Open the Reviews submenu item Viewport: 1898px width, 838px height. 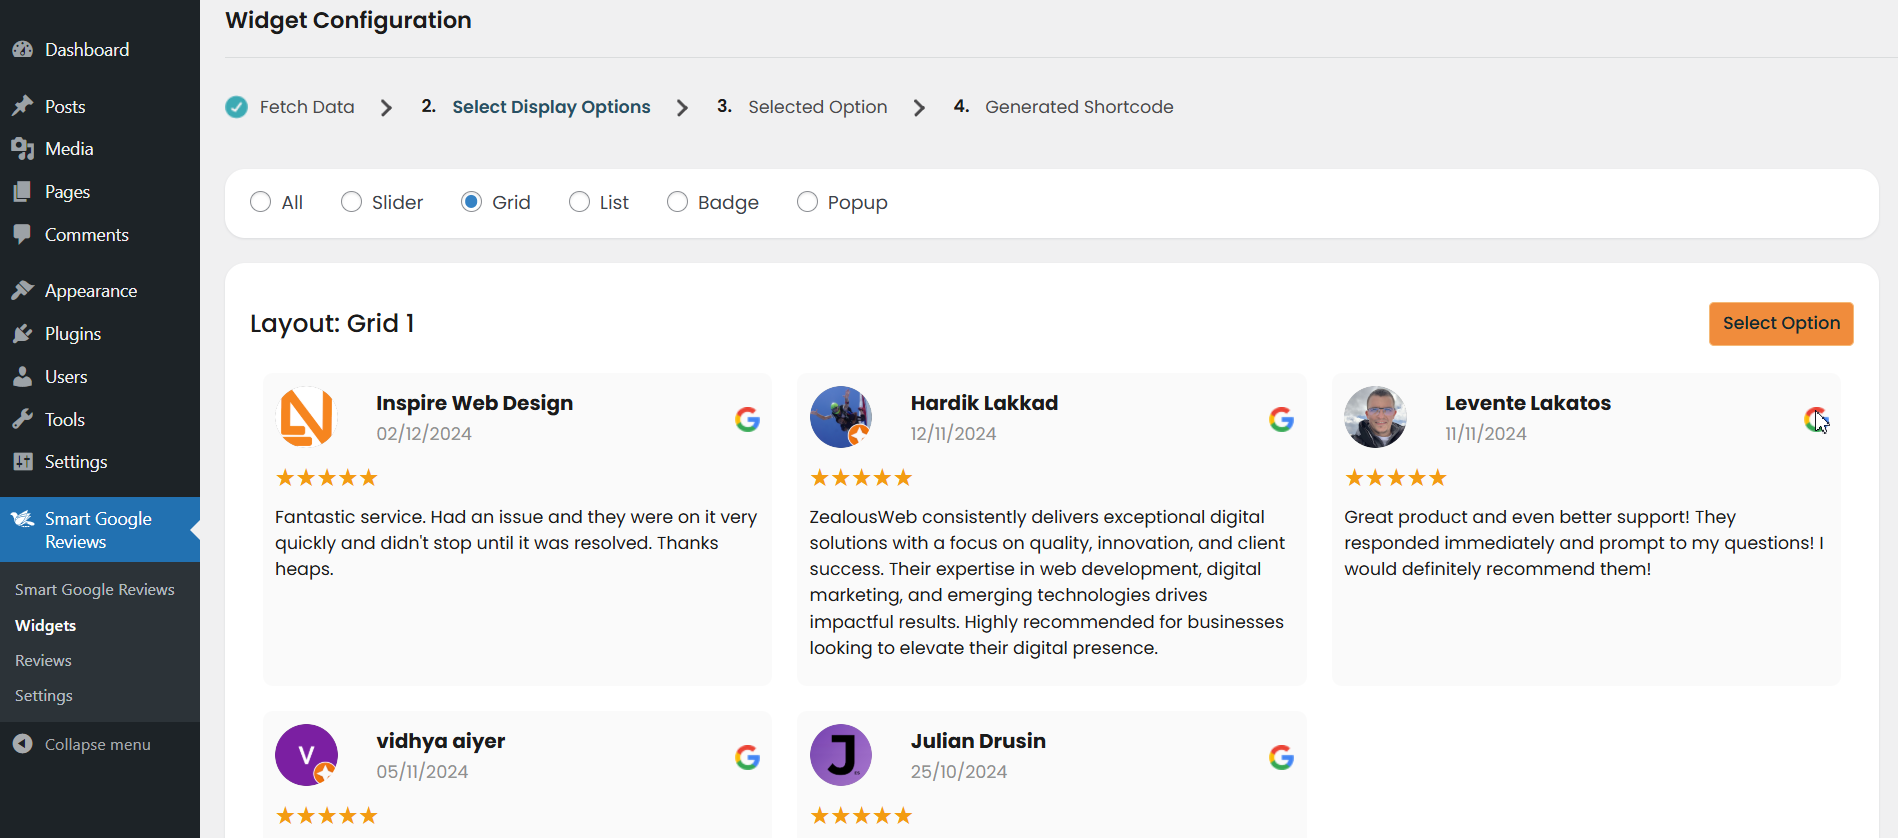(x=43, y=661)
